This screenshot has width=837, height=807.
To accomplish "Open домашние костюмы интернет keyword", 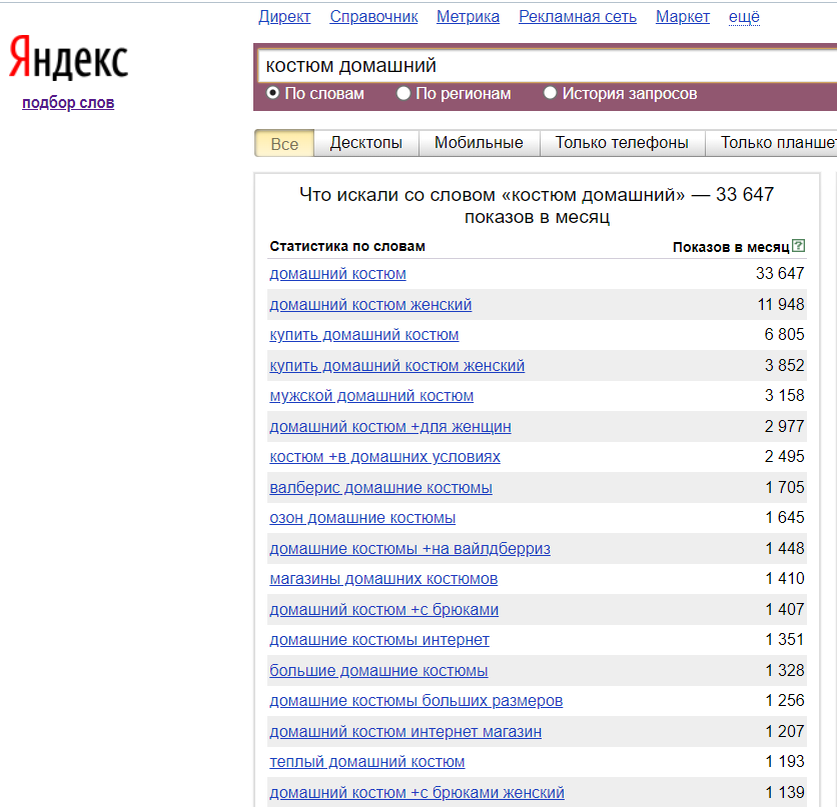I will (379, 639).
